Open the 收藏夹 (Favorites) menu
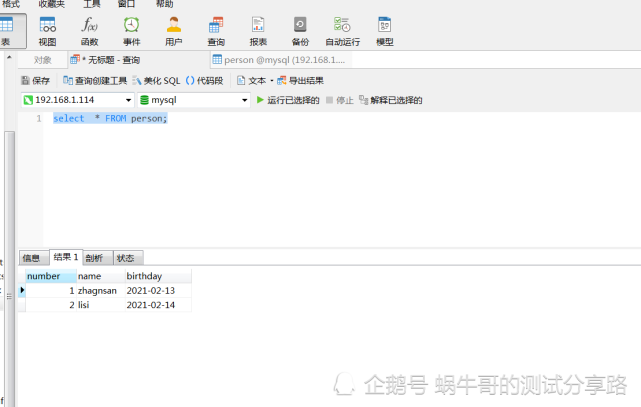The image size is (641, 407). tap(52, 4)
